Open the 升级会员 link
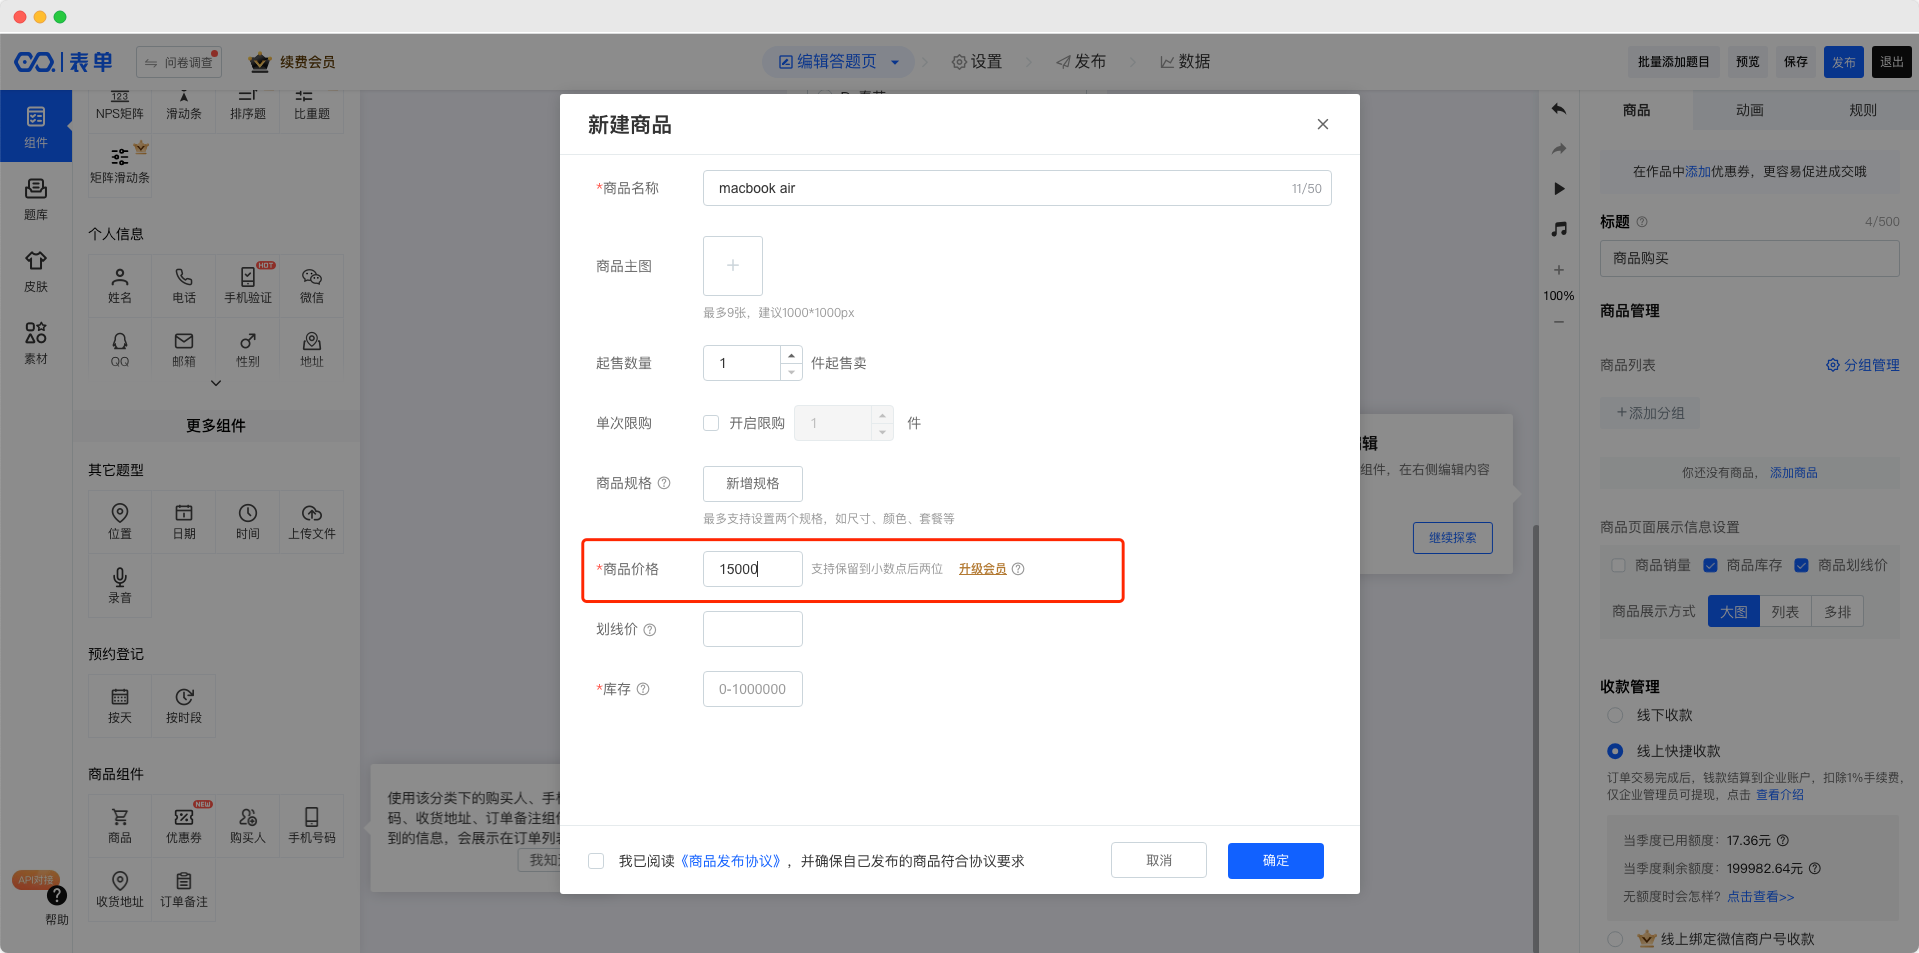The width and height of the screenshot is (1919, 953). pos(982,569)
